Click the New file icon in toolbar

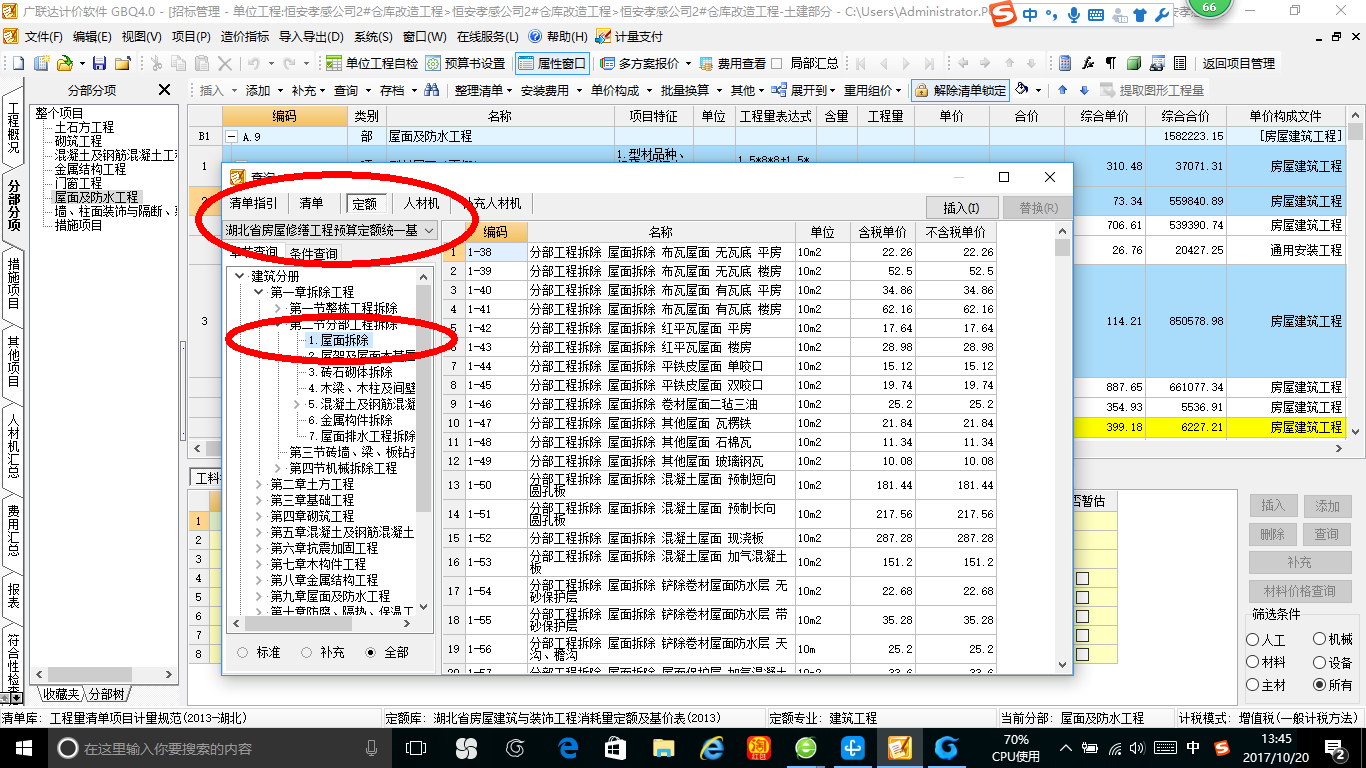pos(19,63)
